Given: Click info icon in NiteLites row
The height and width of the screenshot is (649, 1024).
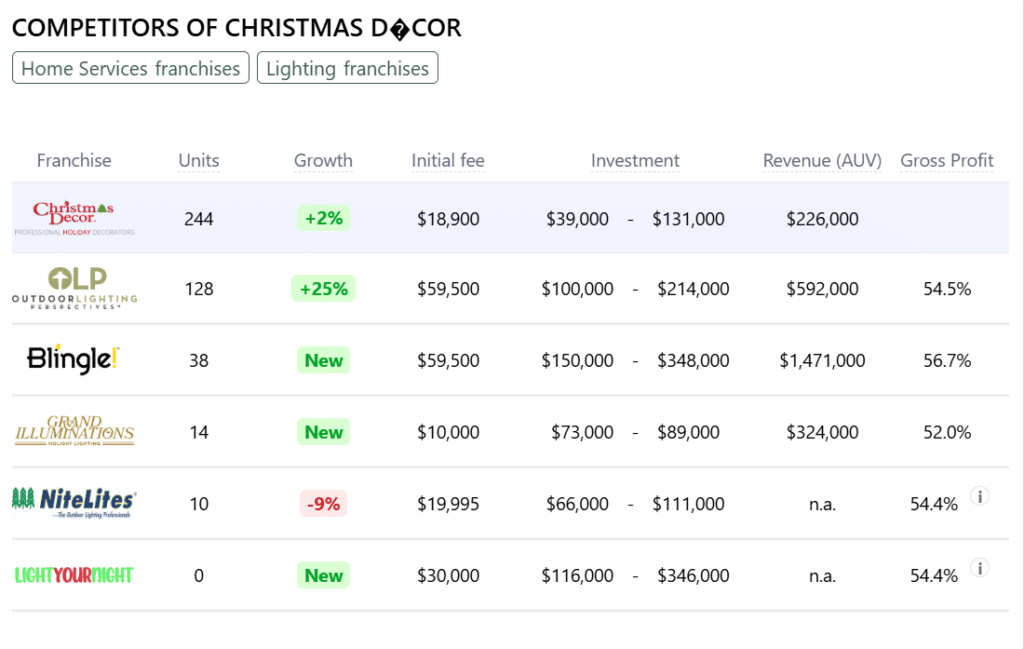Looking at the screenshot, I should click(x=980, y=496).
